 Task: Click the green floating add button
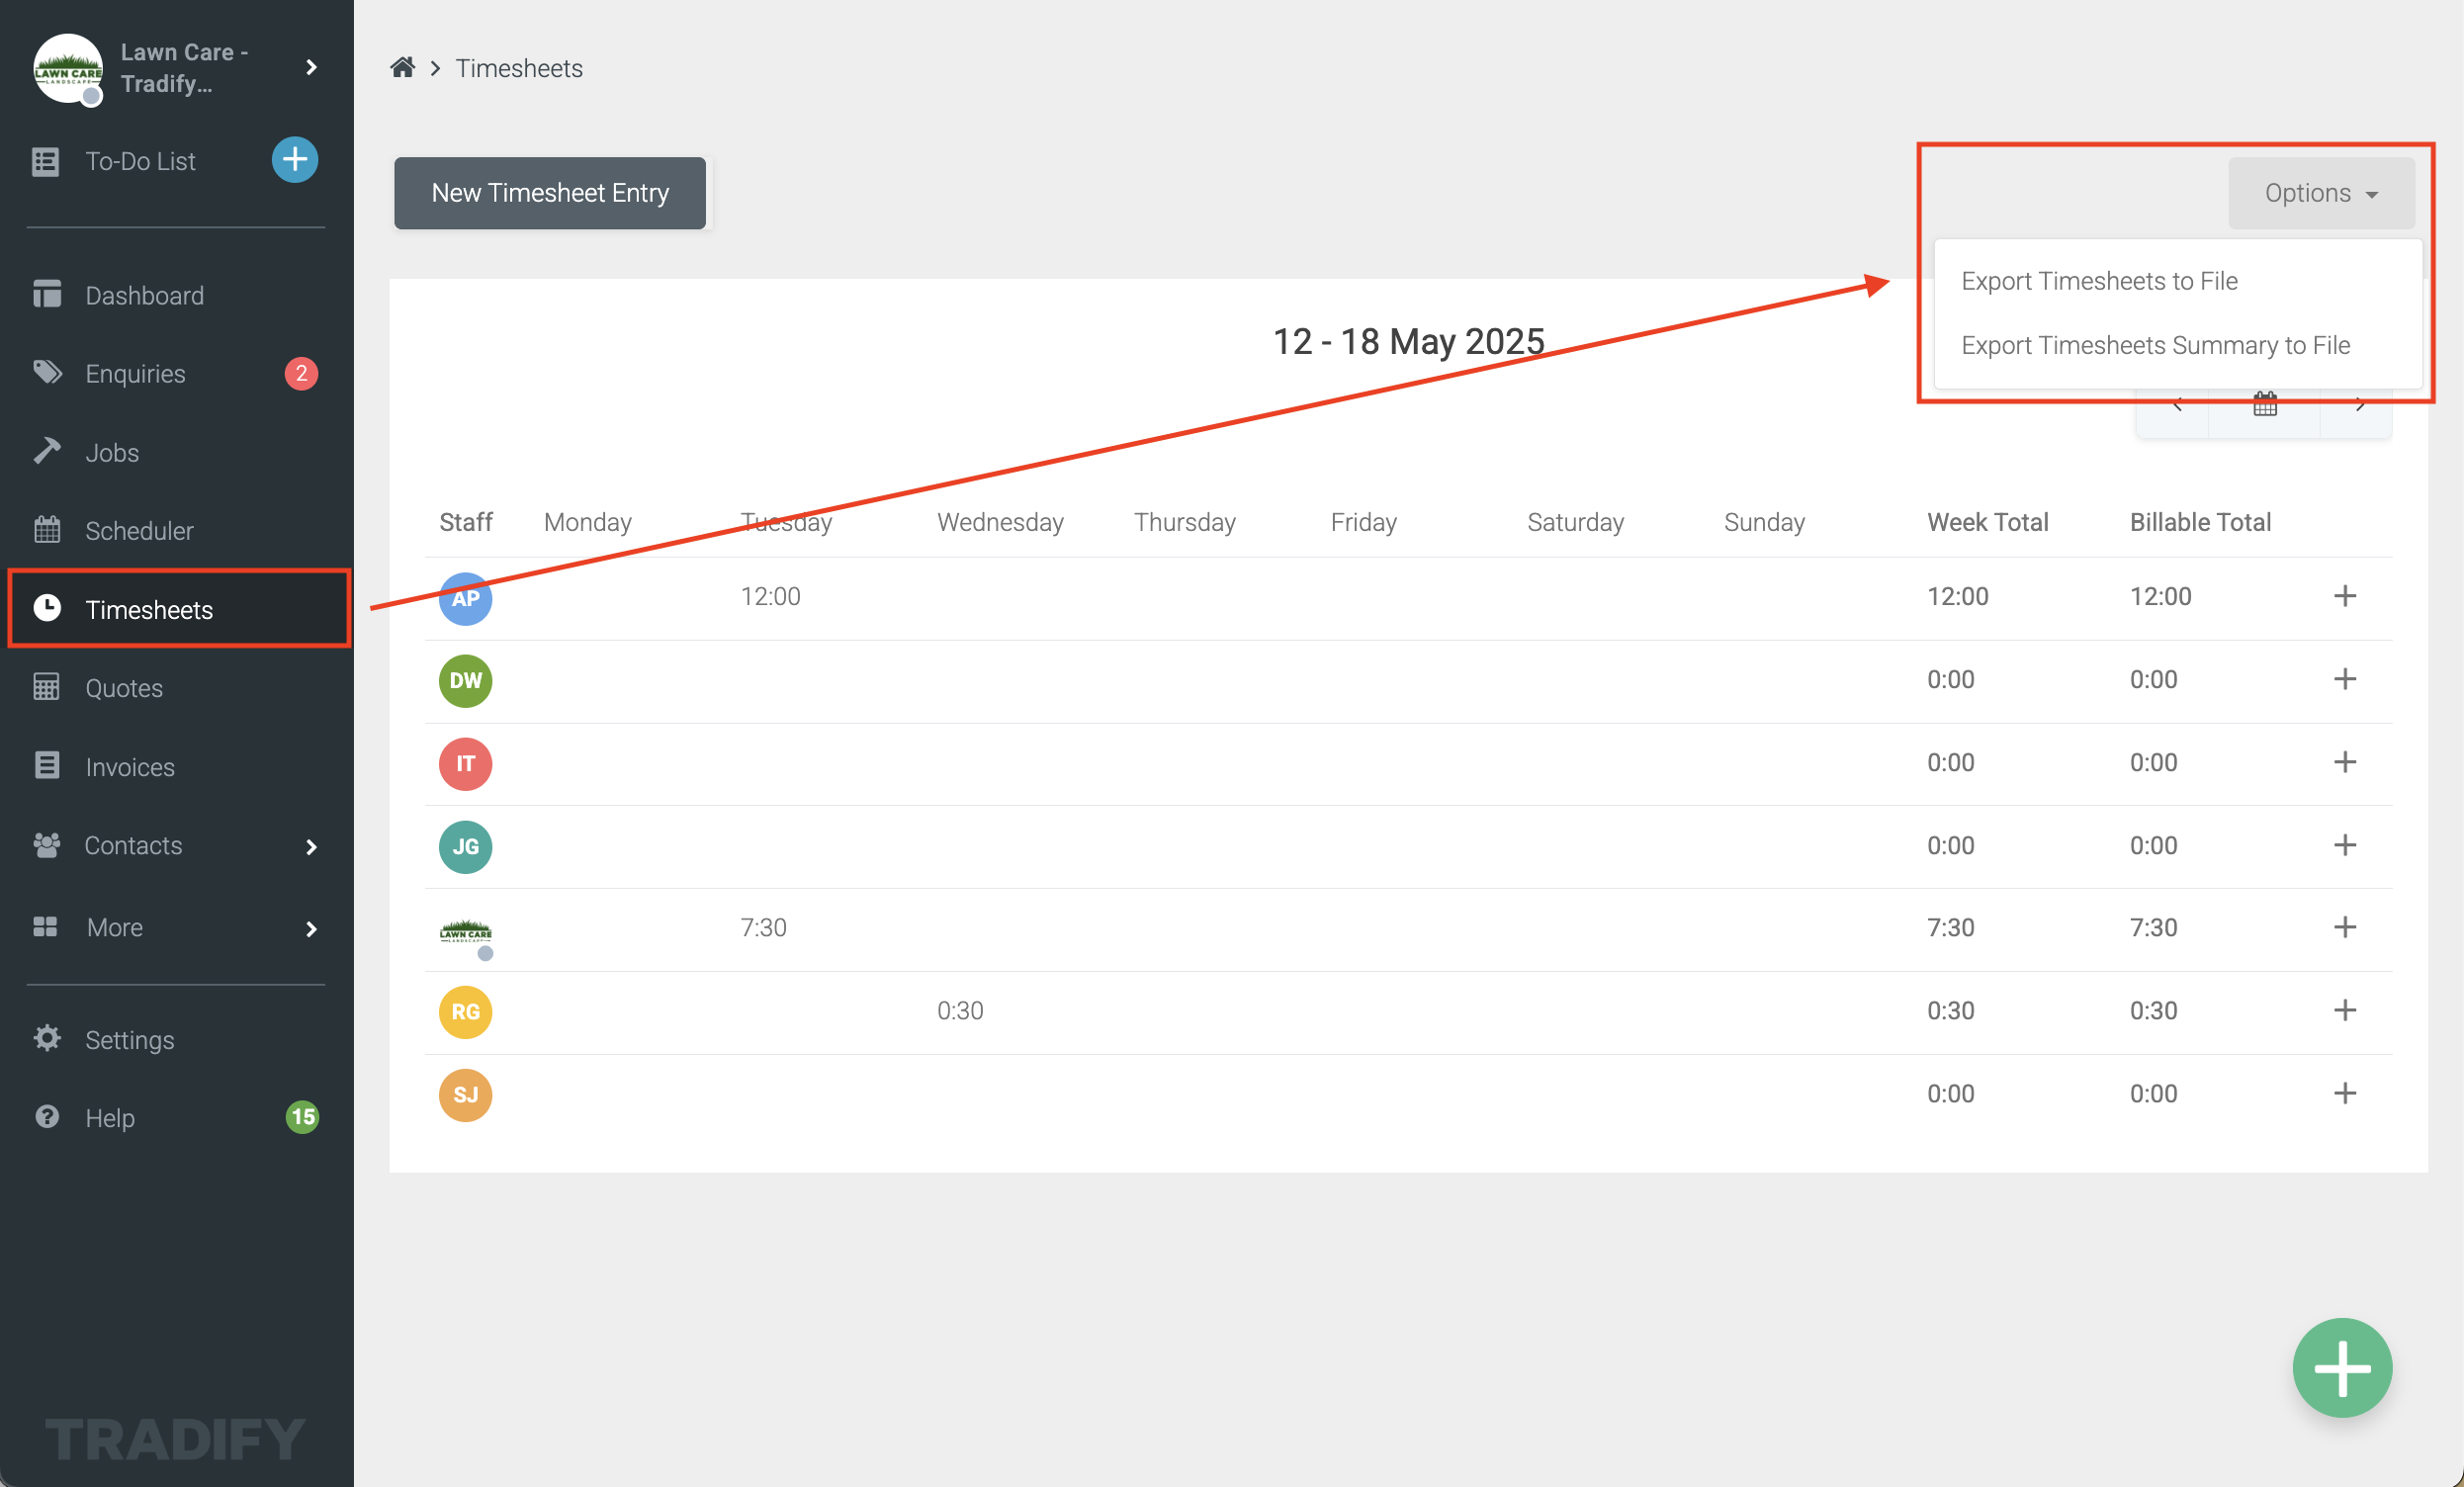[2341, 1368]
